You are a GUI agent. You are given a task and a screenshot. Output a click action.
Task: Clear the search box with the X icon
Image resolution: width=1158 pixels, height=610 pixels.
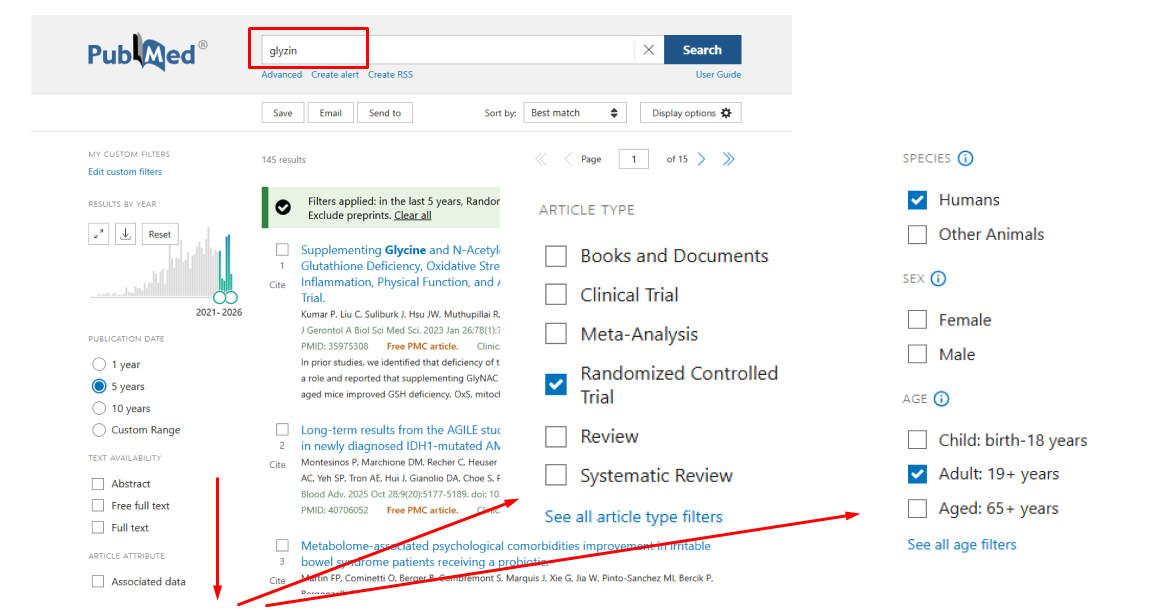[x=648, y=50]
